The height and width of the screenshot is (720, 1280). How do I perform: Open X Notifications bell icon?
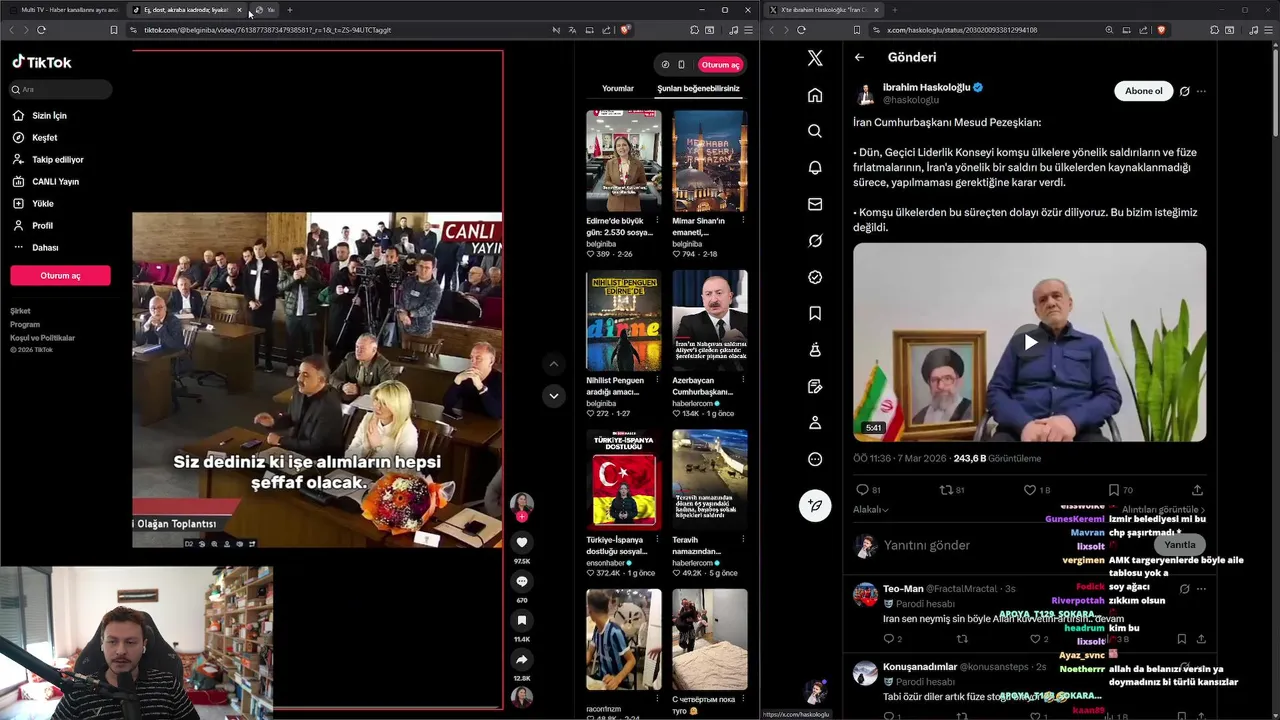[x=815, y=168]
